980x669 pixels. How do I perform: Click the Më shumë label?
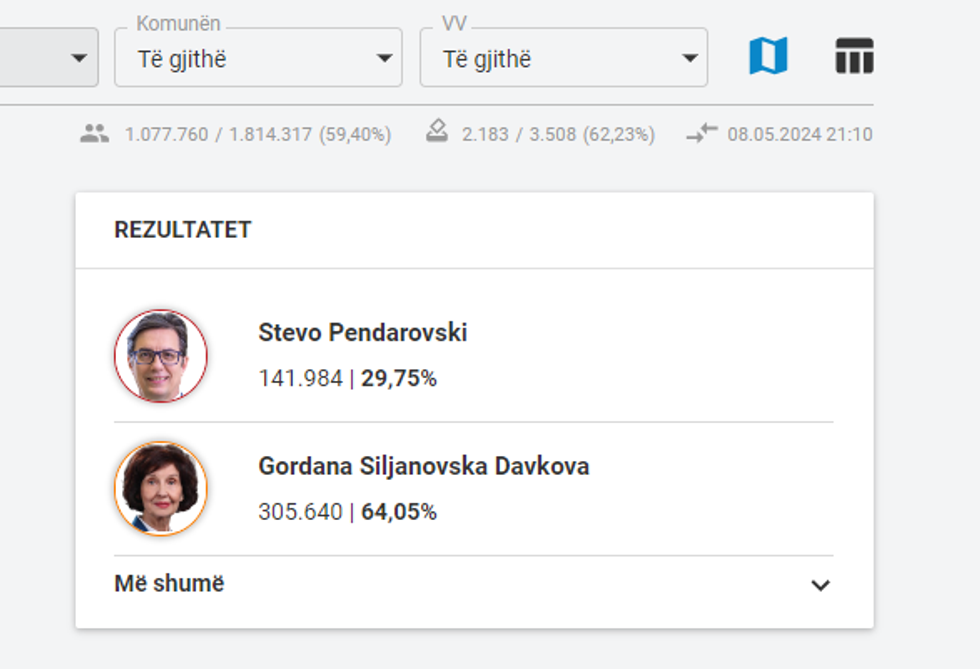169,584
